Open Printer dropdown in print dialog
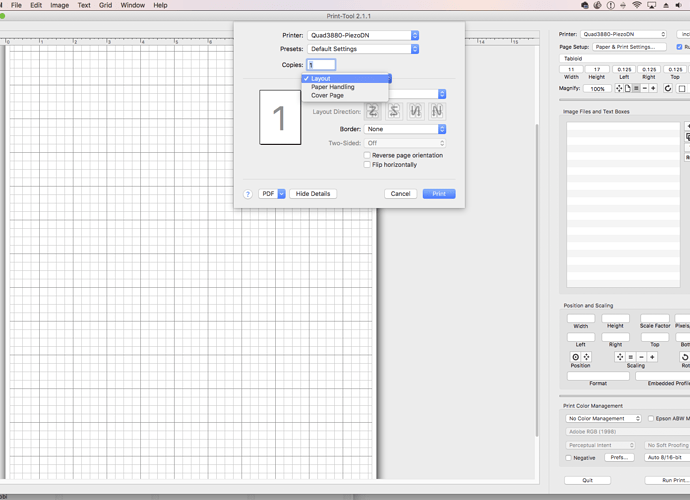This screenshot has height=500, width=690. [363, 35]
